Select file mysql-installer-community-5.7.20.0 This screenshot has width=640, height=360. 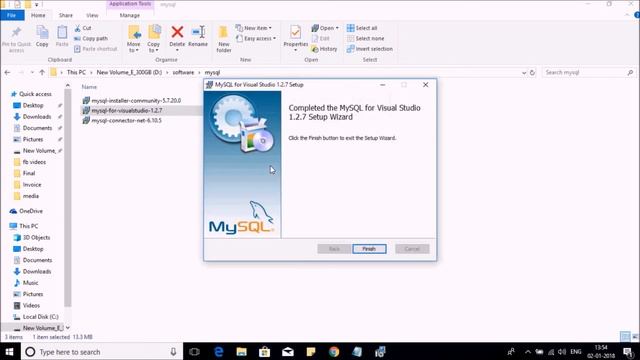[131, 100]
